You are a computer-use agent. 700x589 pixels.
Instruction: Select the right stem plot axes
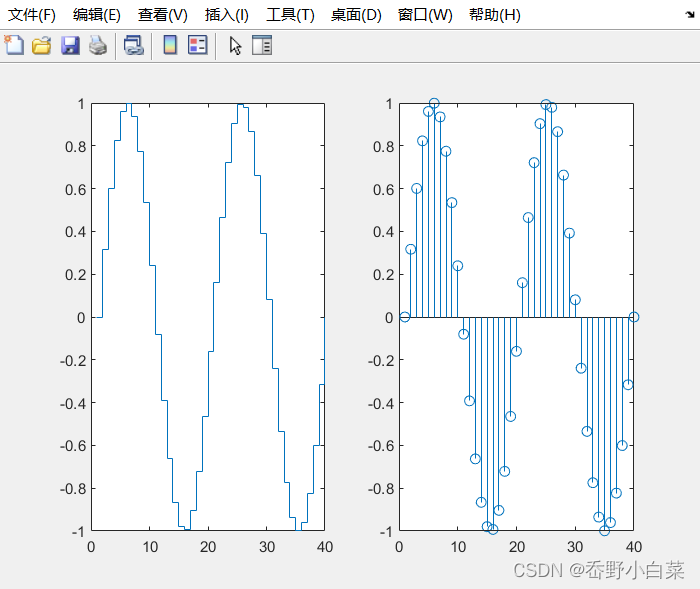click(517, 317)
